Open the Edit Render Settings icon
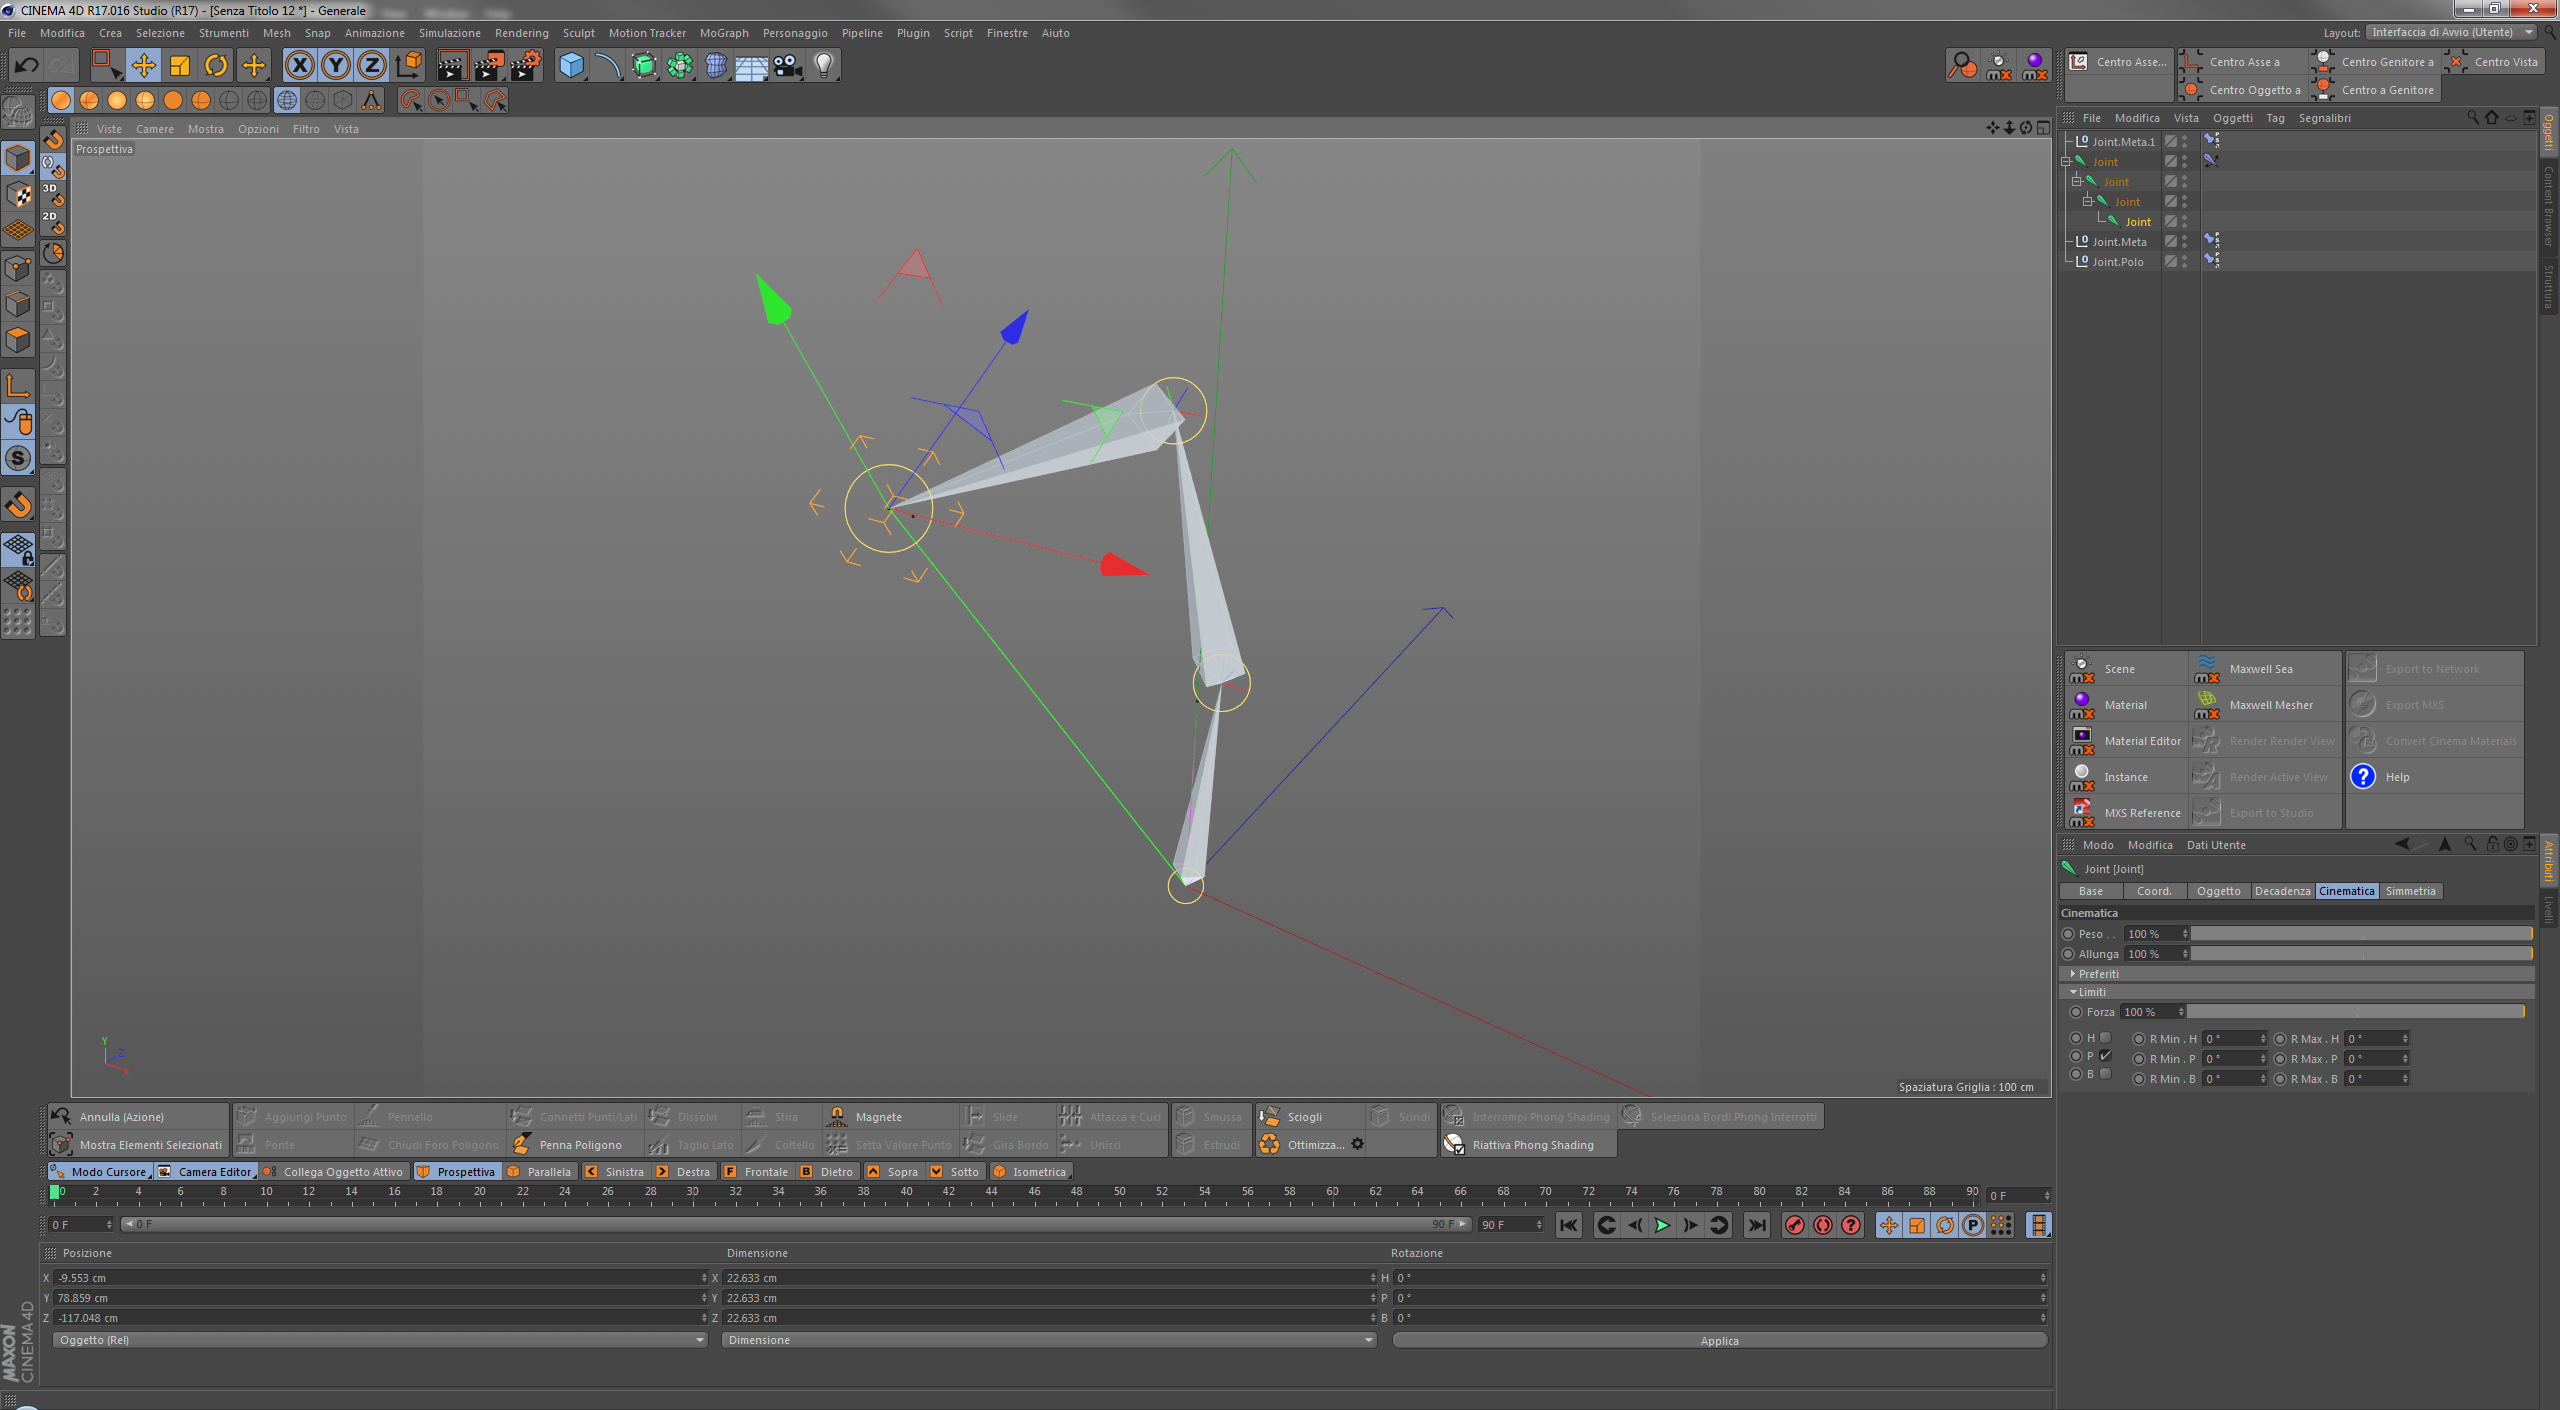 point(526,66)
